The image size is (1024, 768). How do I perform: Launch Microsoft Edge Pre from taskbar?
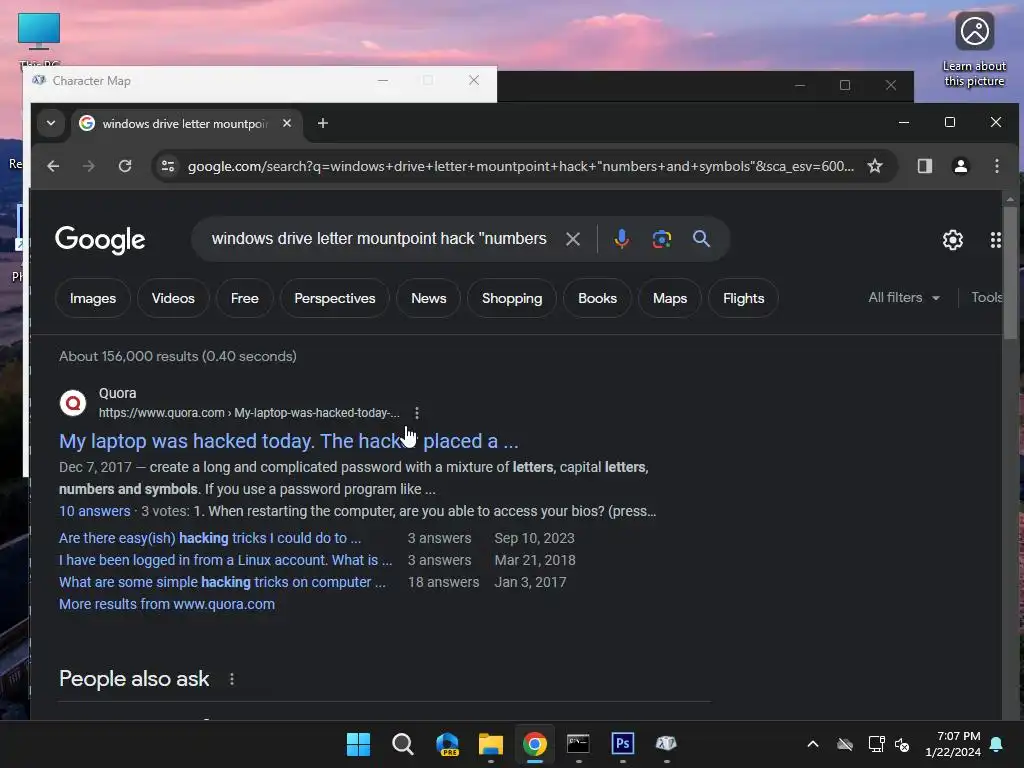click(x=447, y=744)
